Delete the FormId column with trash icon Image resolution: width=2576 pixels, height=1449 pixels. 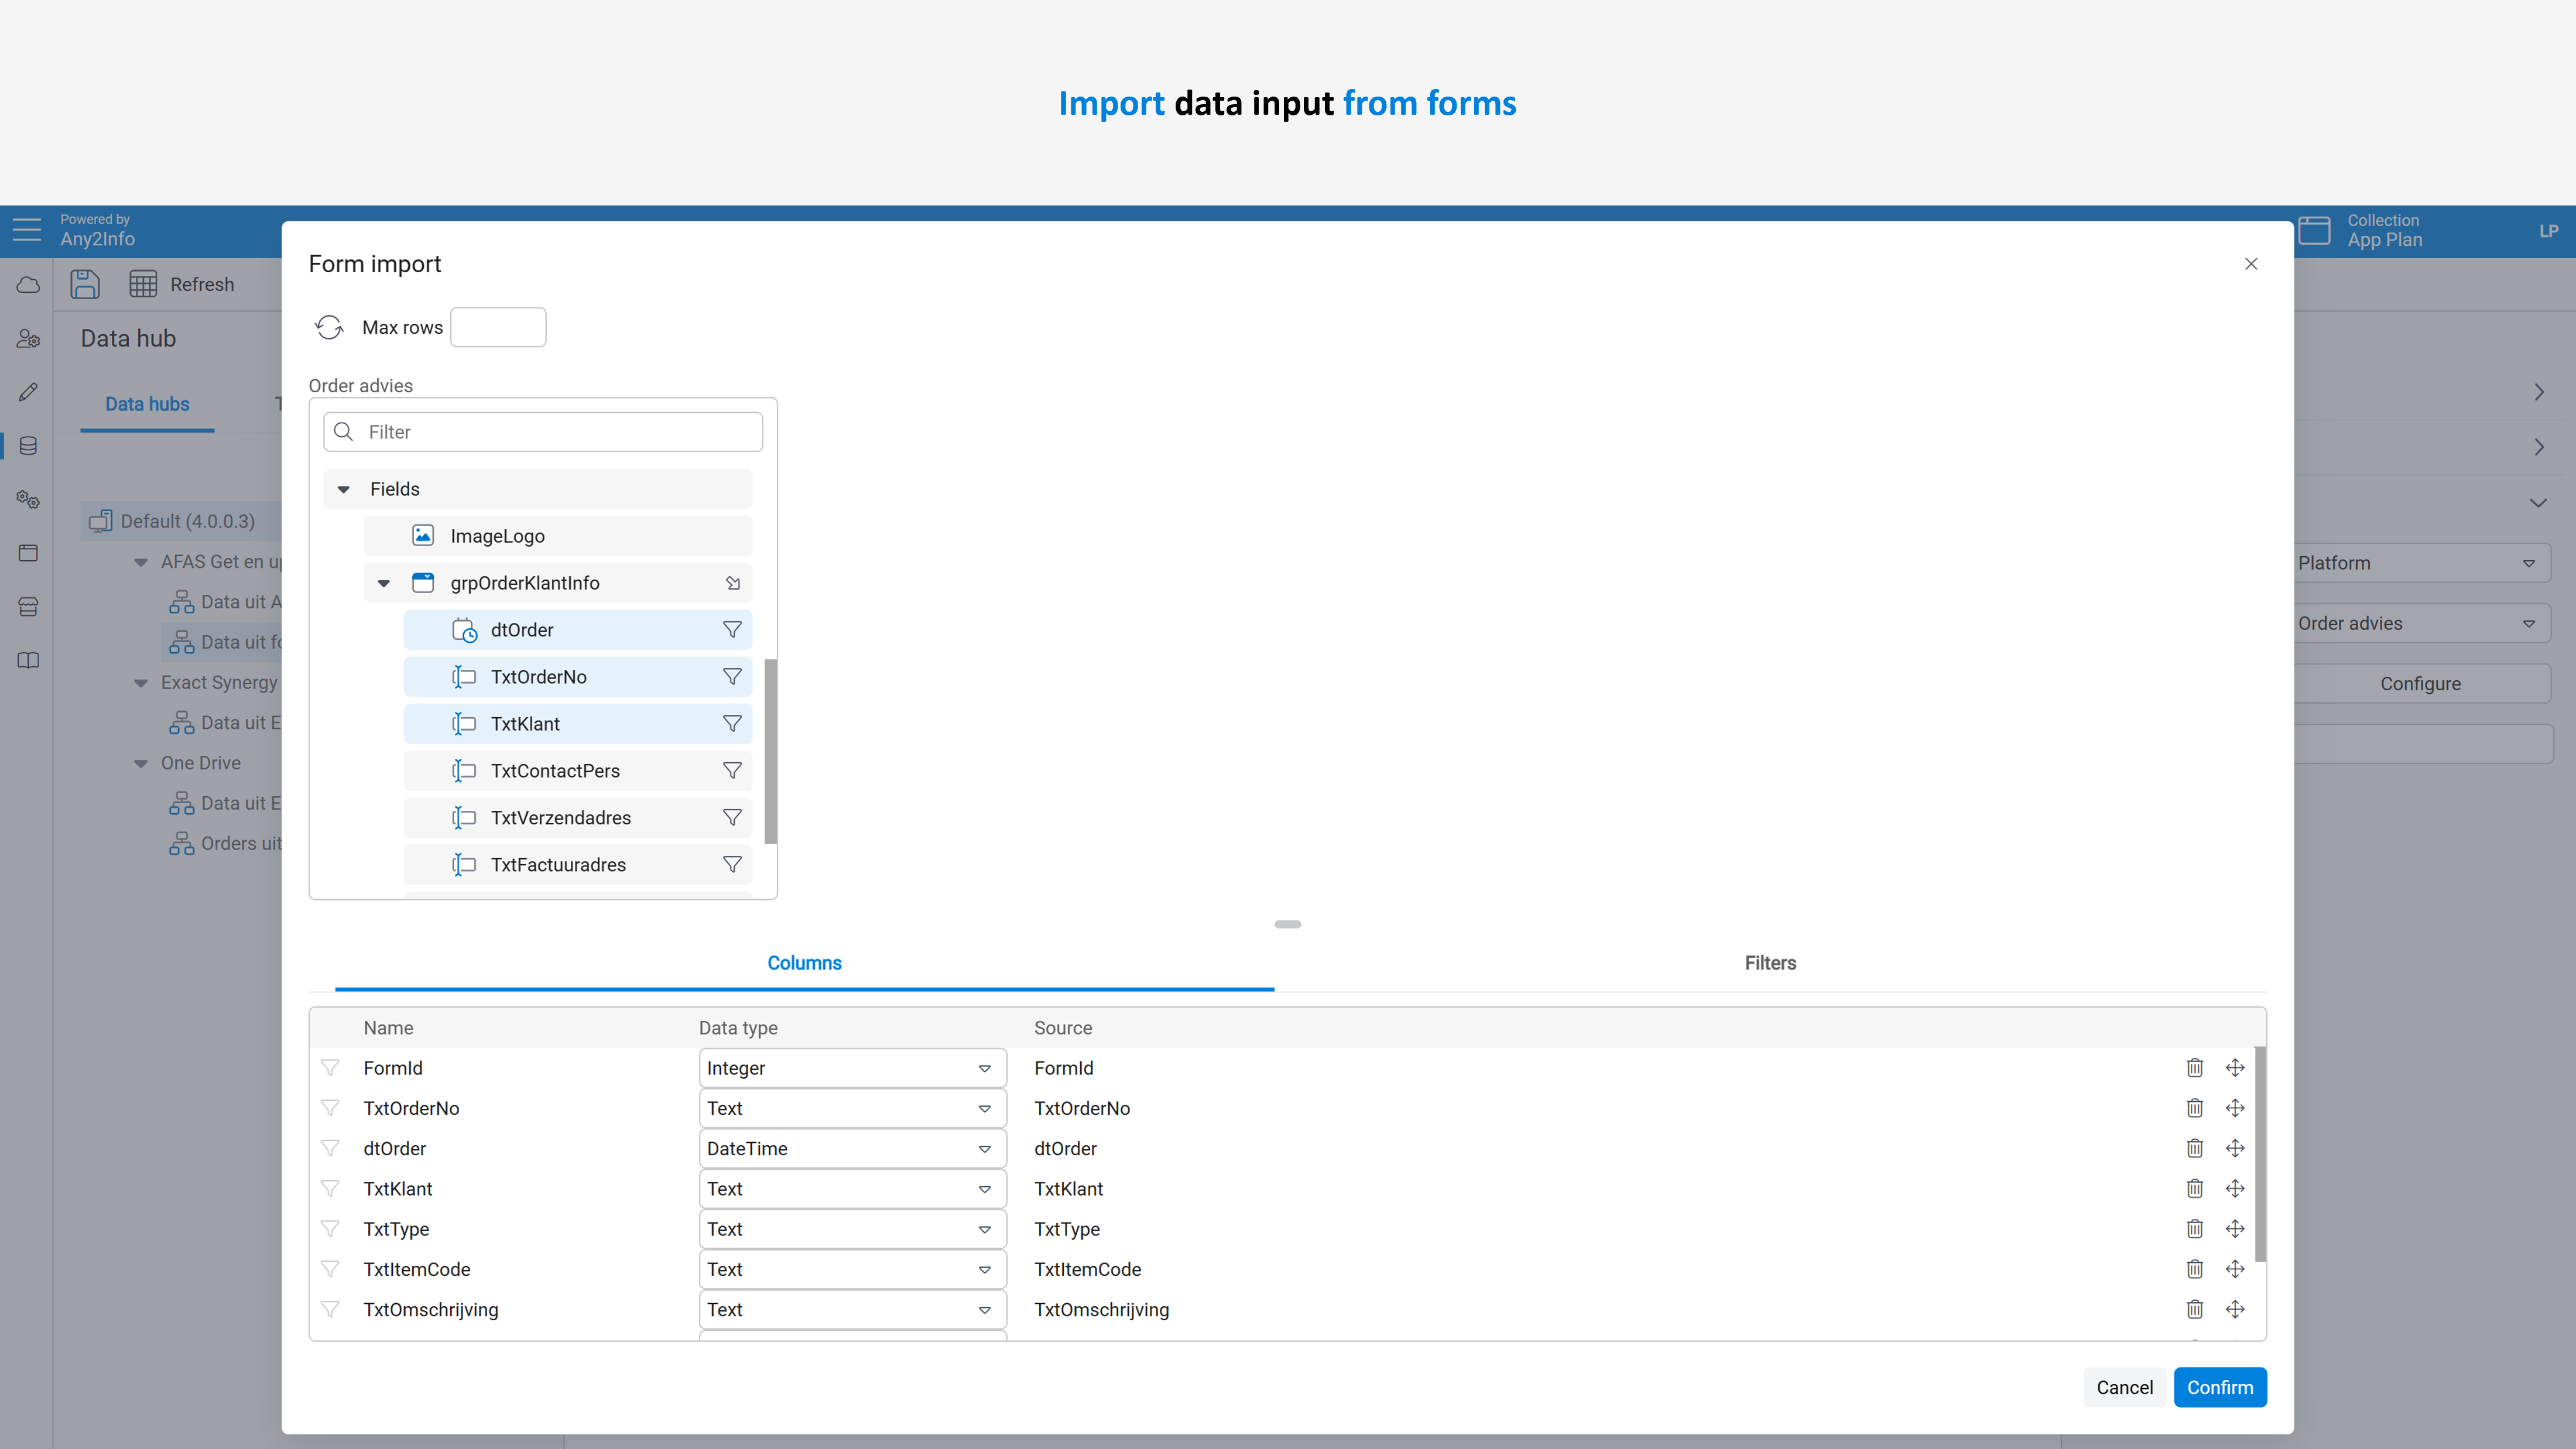pyautogui.click(x=2194, y=1068)
